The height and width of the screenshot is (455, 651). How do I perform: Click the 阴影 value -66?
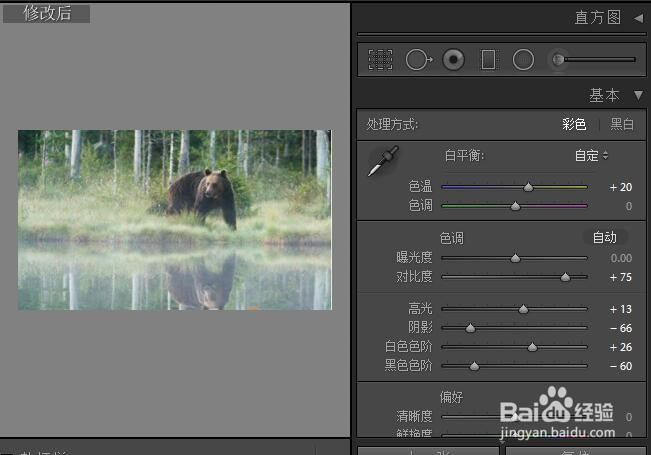621,328
